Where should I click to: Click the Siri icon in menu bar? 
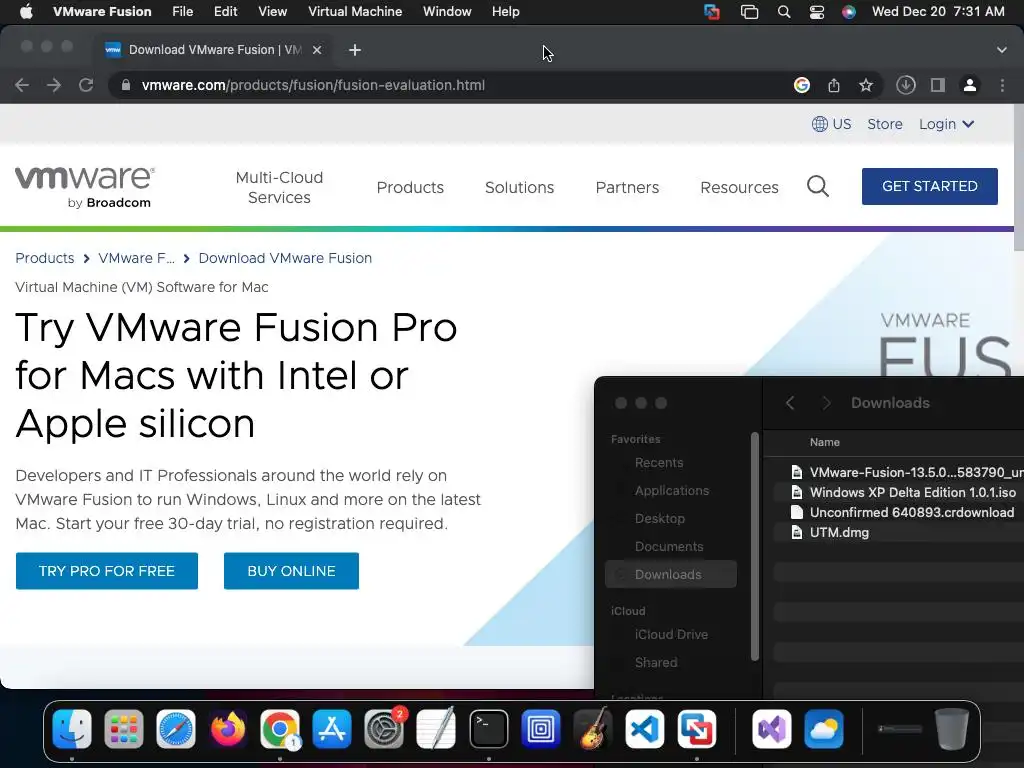pos(848,12)
